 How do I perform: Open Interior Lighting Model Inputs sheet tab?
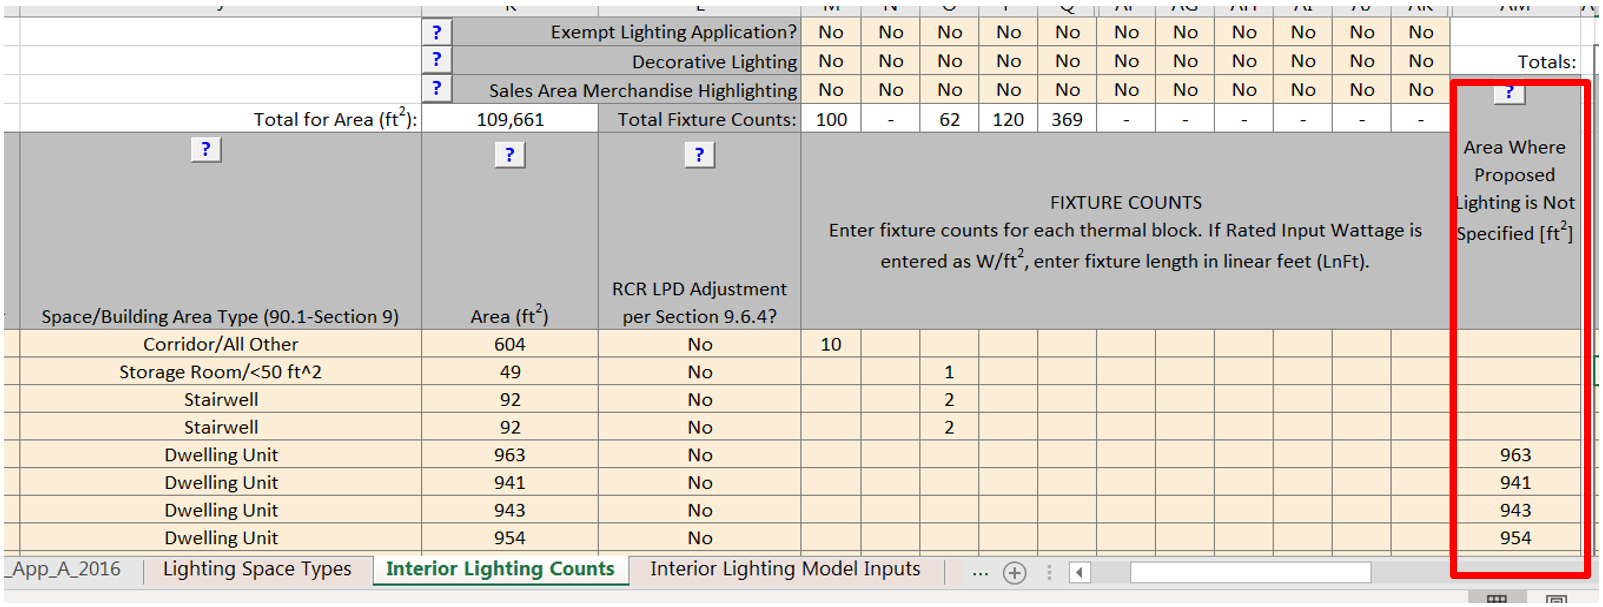[x=785, y=570]
